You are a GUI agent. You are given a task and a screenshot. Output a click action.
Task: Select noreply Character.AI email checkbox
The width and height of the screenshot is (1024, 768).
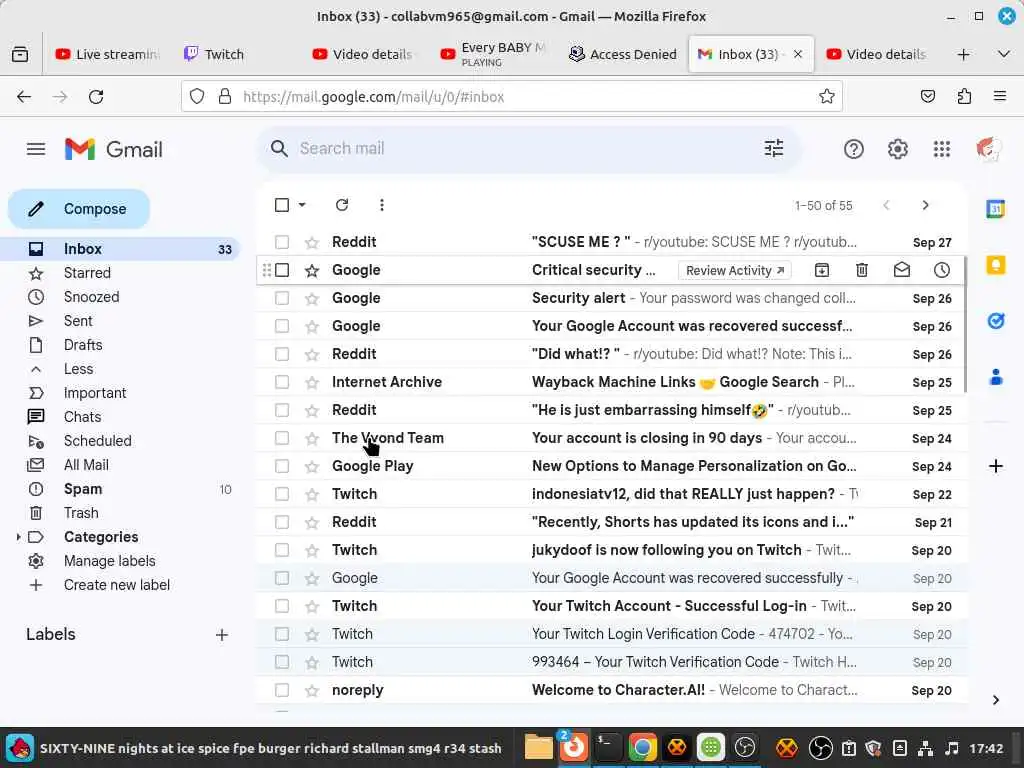click(281, 690)
